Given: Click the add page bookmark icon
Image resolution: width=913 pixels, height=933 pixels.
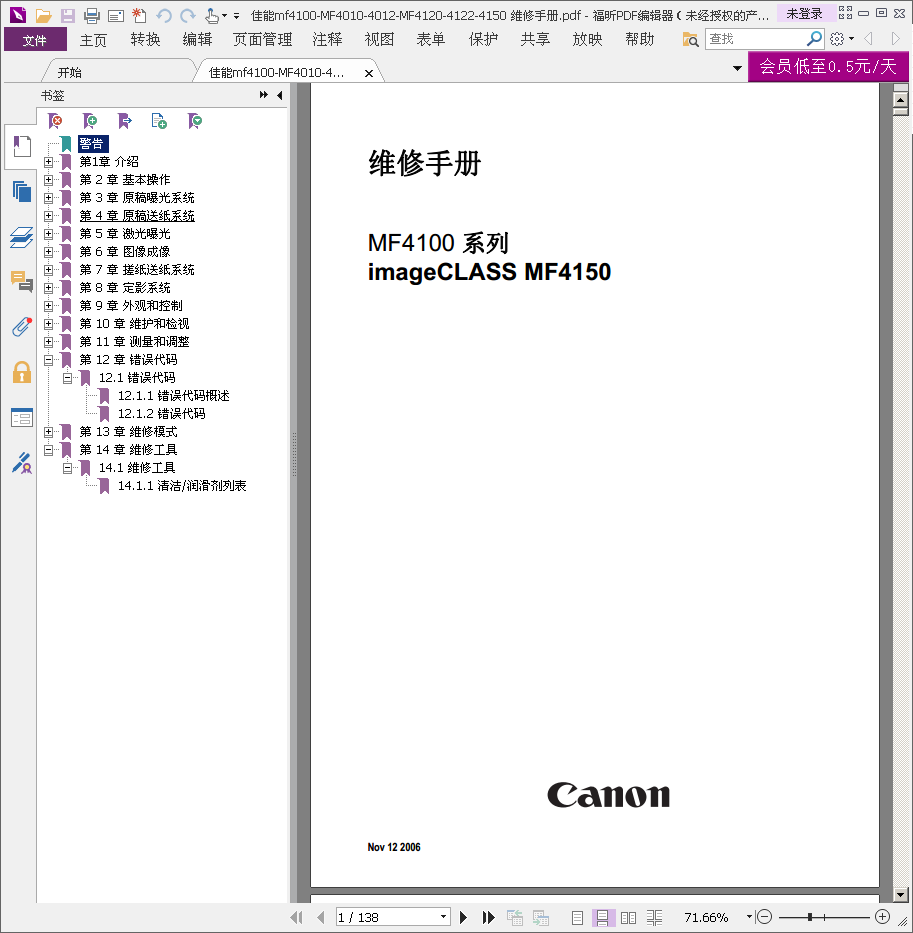Looking at the screenshot, I should point(159,121).
